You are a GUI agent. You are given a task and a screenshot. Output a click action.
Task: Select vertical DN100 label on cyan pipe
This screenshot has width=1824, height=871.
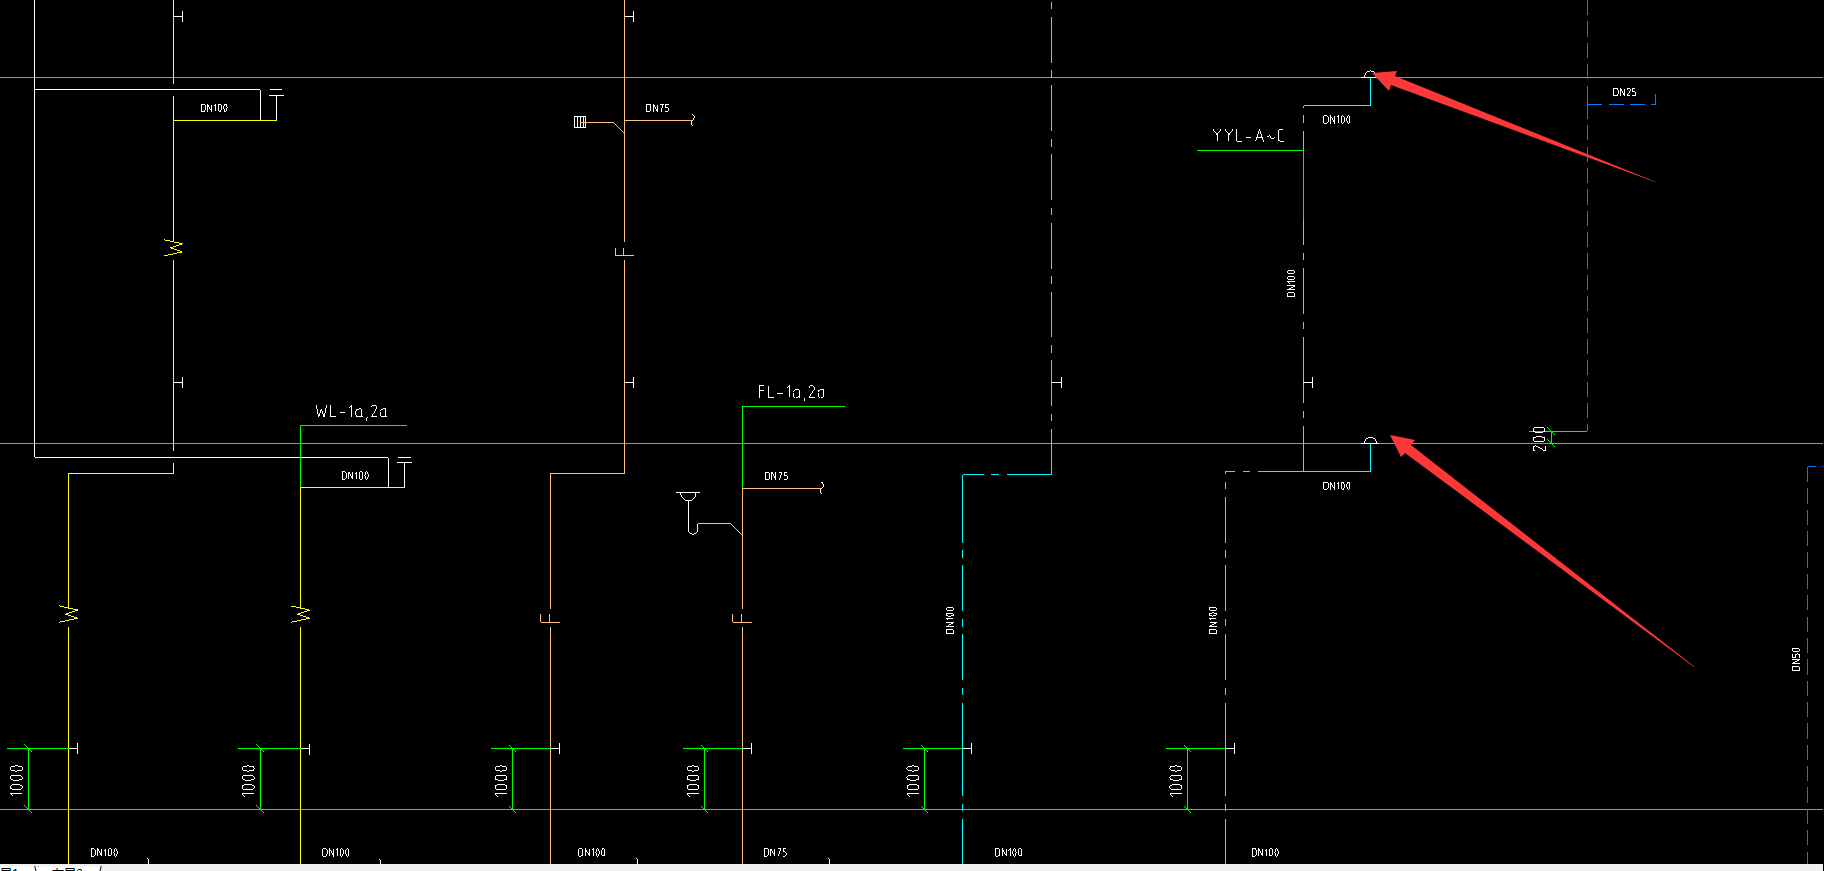[950, 620]
